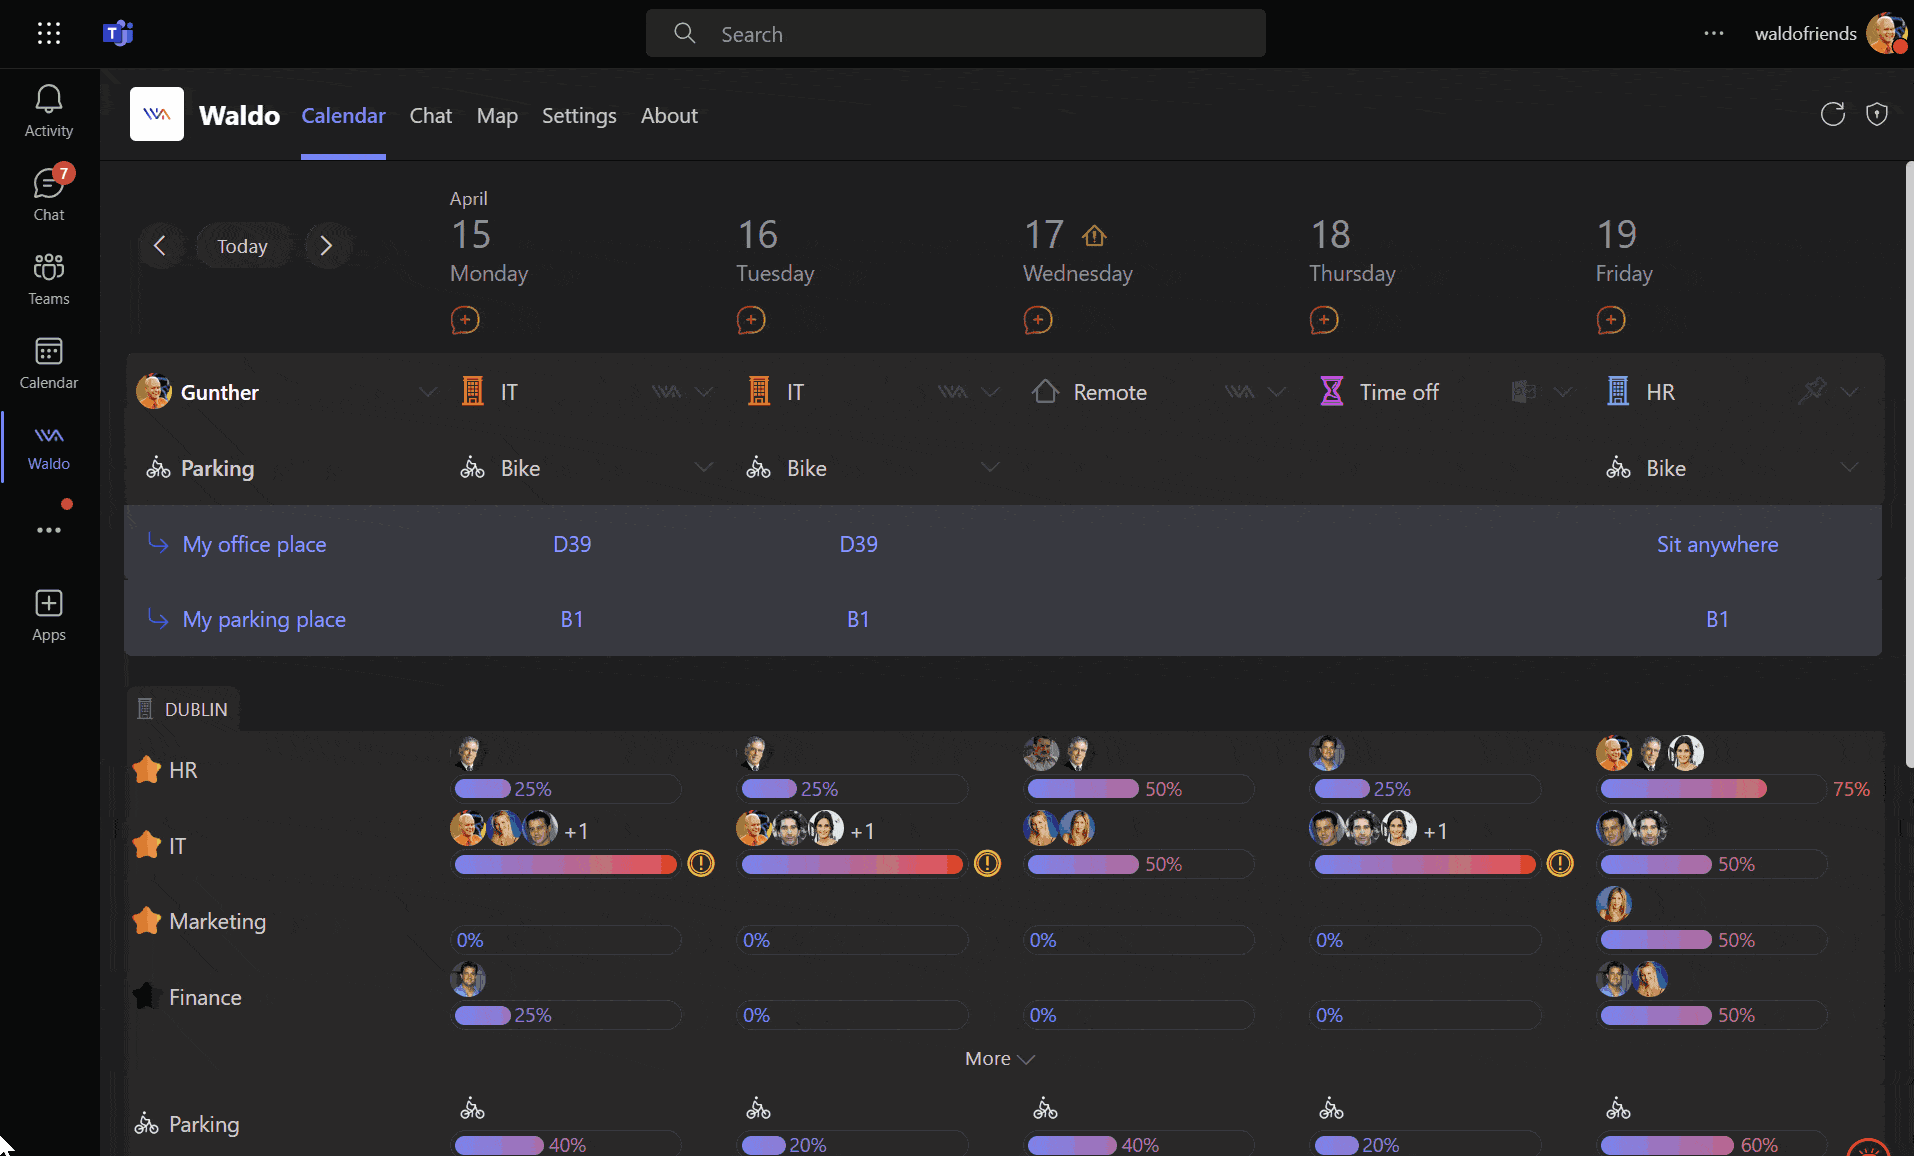Click the Waldo logo tile in the header

click(x=157, y=114)
